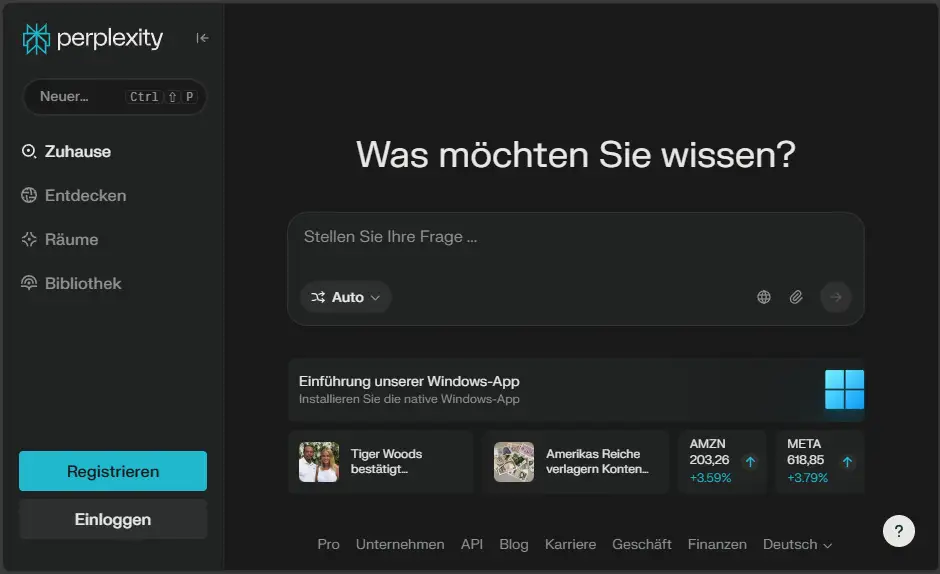The width and height of the screenshot is (940, 574).
Task: Click the Registrieren button
Action: point(113,471)
